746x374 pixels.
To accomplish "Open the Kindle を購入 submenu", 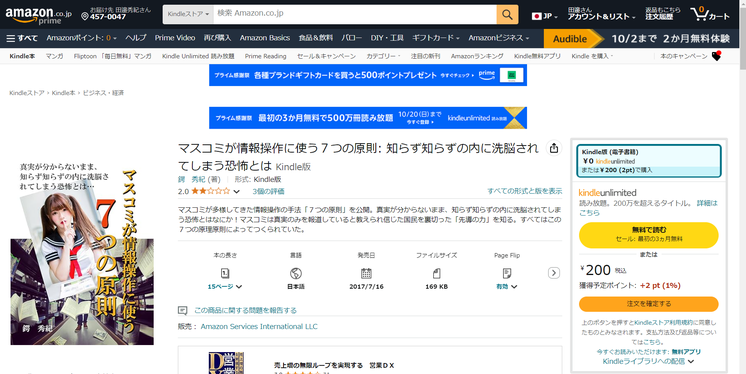I will pos(591,56).
